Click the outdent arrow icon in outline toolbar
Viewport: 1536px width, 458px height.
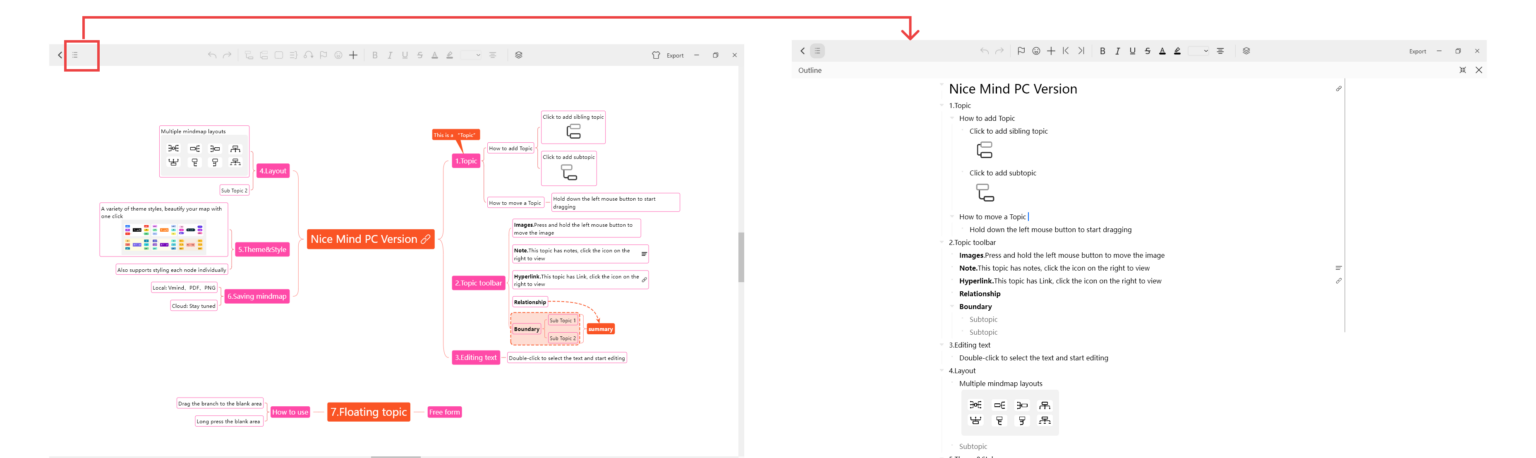[x=1066, y=51]
